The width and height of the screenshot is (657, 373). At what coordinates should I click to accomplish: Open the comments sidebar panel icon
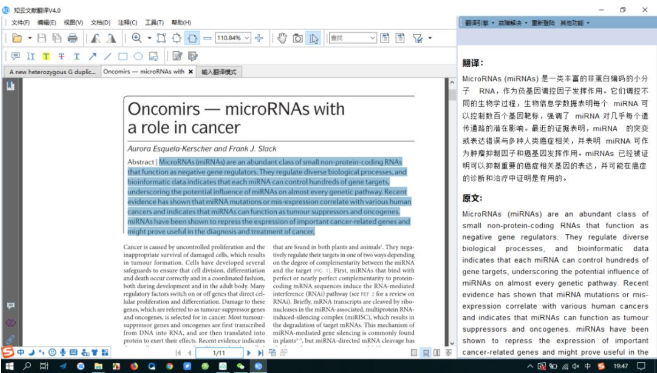(x=10, y=306)
